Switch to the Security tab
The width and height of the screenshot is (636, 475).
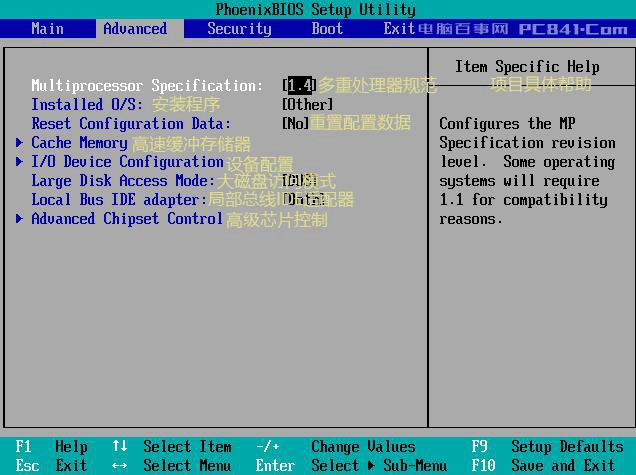239,28
